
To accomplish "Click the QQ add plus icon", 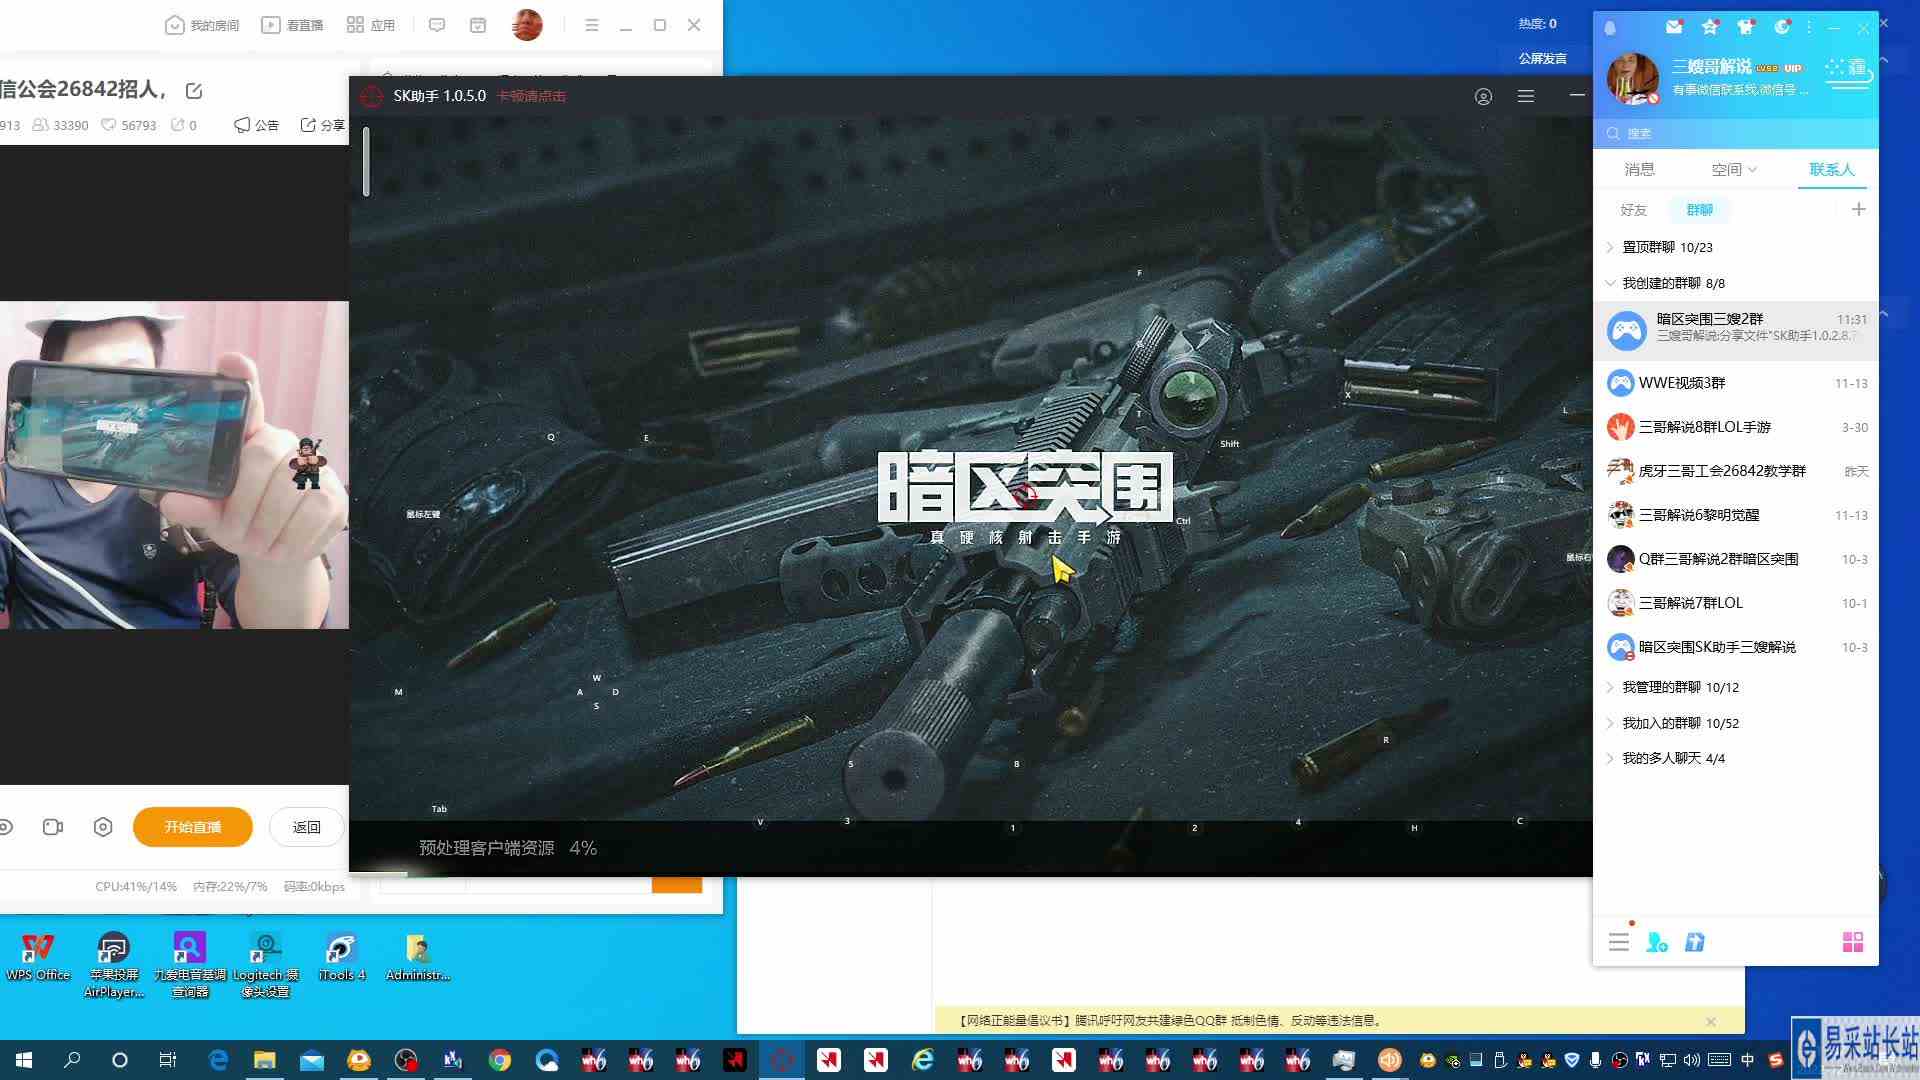I will [x=1858, y=209].
